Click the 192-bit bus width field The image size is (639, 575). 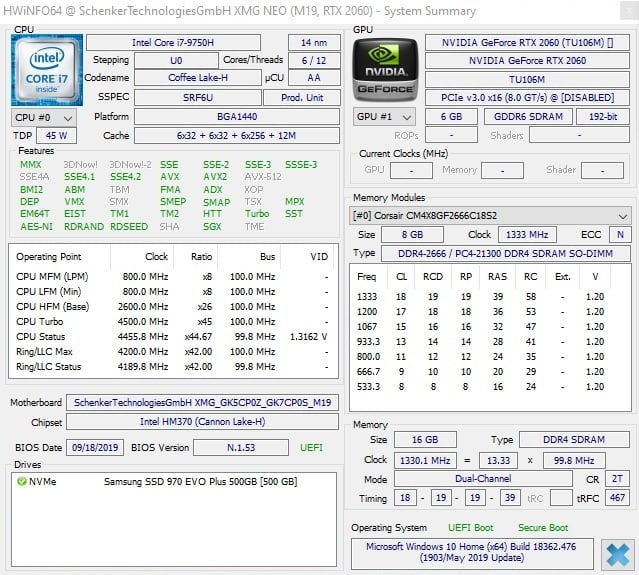point(603,117)
